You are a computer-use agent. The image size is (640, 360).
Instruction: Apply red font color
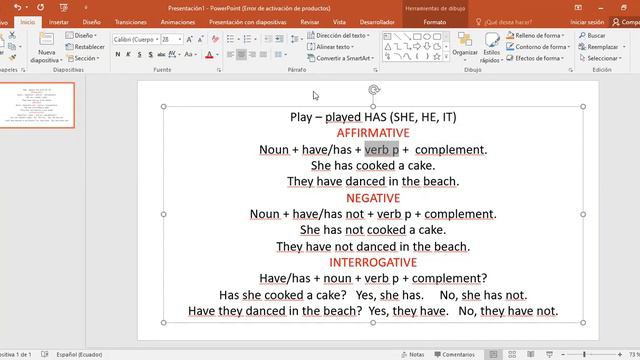[209, 54]
